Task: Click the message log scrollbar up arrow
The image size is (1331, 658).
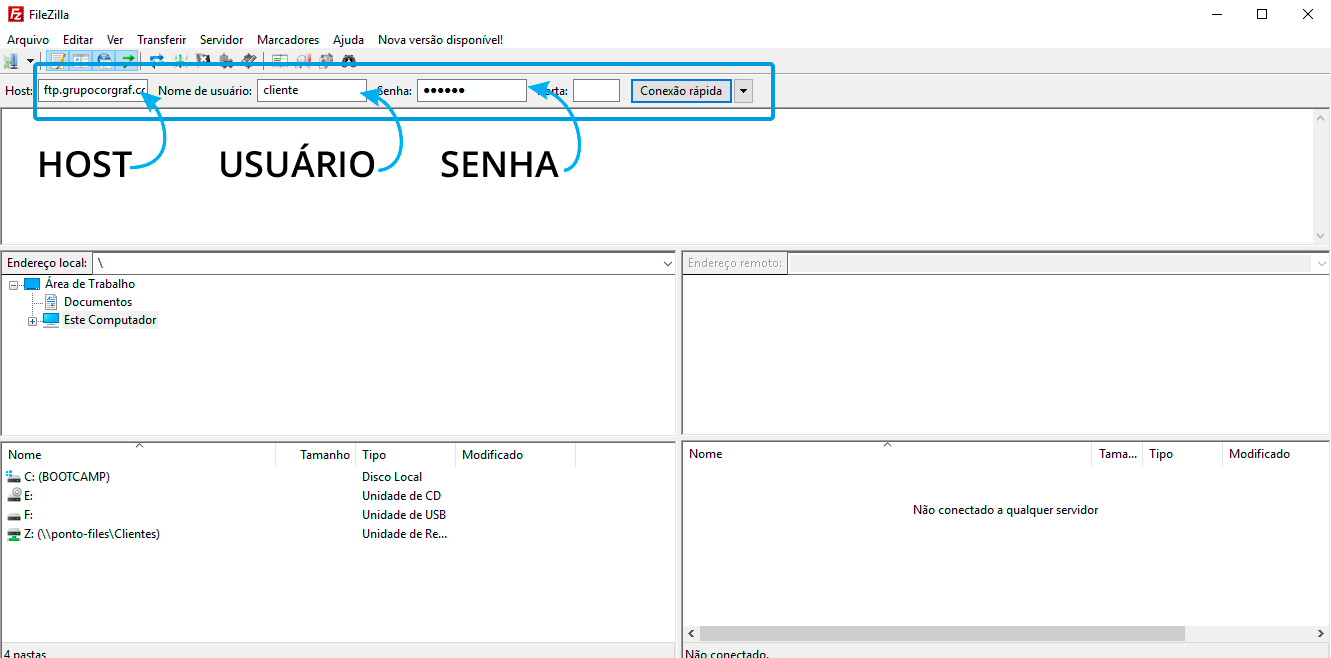Action: point(1321,117)
